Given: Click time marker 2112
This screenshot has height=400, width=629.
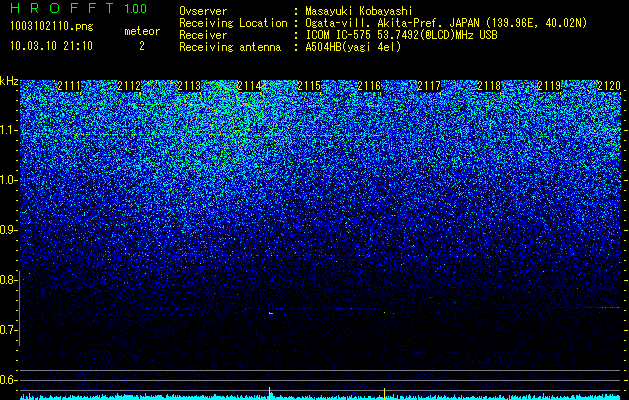Looking at the screenshot, I should [129, 86].
